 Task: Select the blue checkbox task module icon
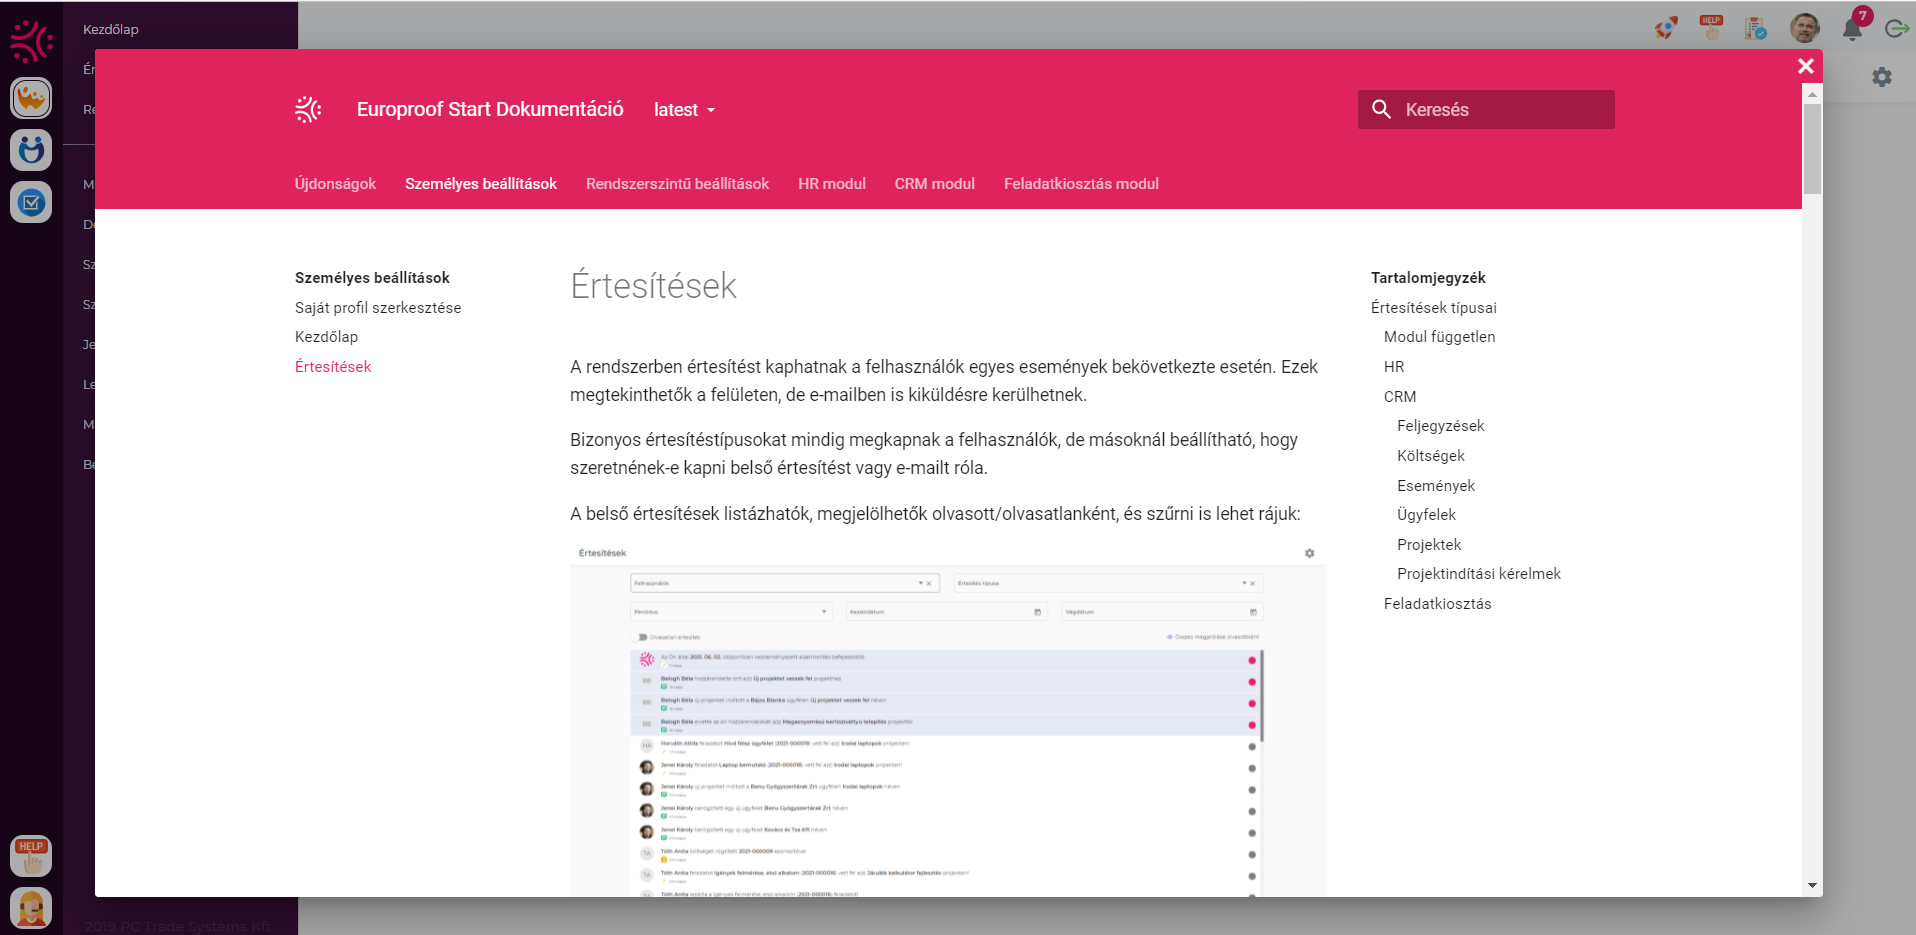tap(31, 203)
